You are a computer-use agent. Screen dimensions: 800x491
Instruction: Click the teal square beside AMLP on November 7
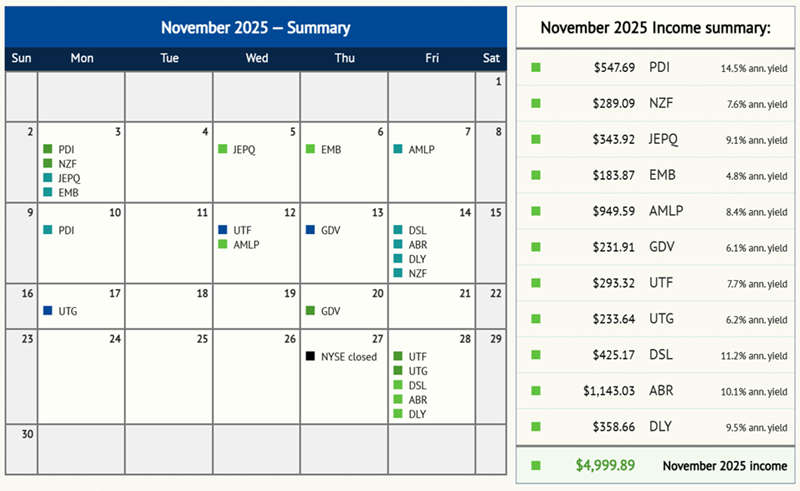pyautogui.click(x=398, y=149)
